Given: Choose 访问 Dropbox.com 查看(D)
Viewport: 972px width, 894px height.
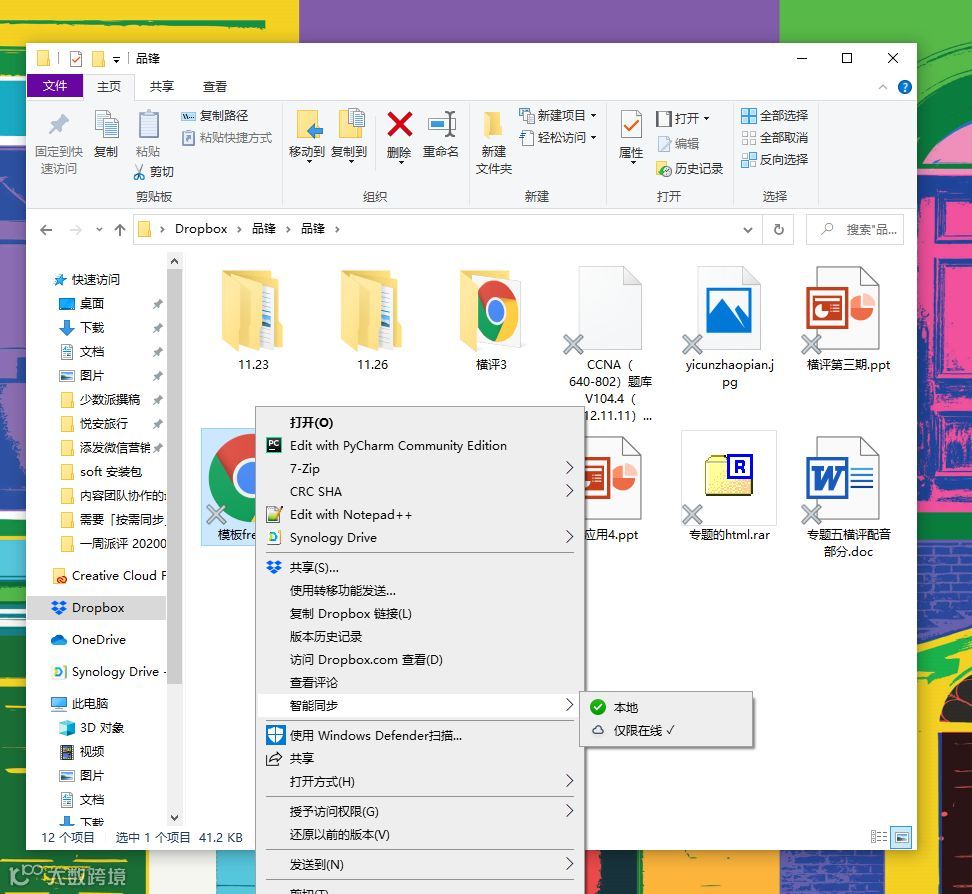Looking at the screenshot, I should [420, 660].
